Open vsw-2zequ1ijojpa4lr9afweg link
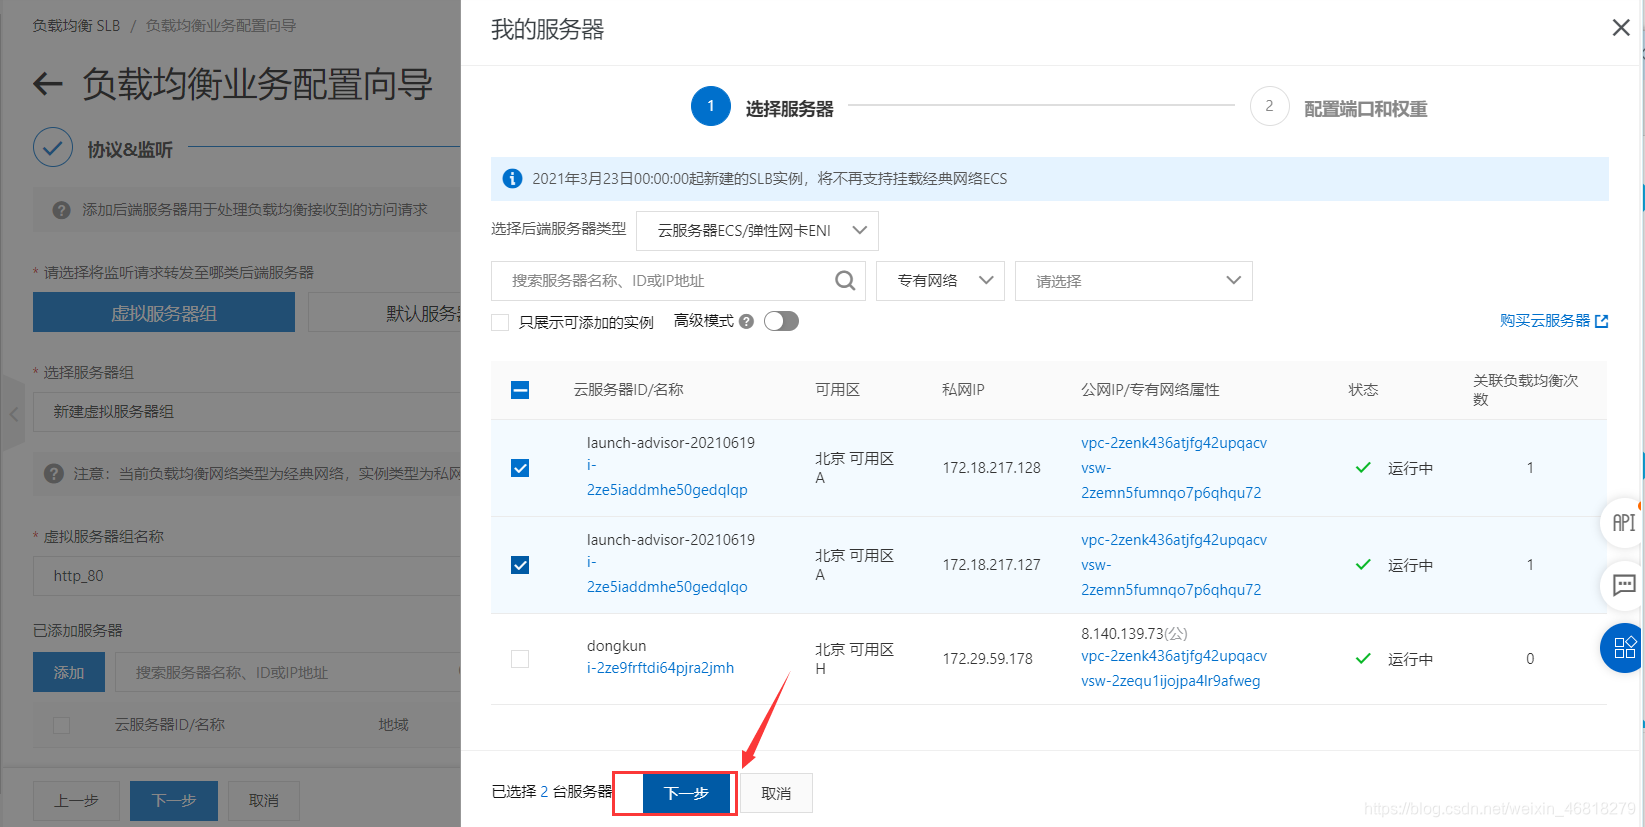1645x827 pixels. click(1171, 681)
